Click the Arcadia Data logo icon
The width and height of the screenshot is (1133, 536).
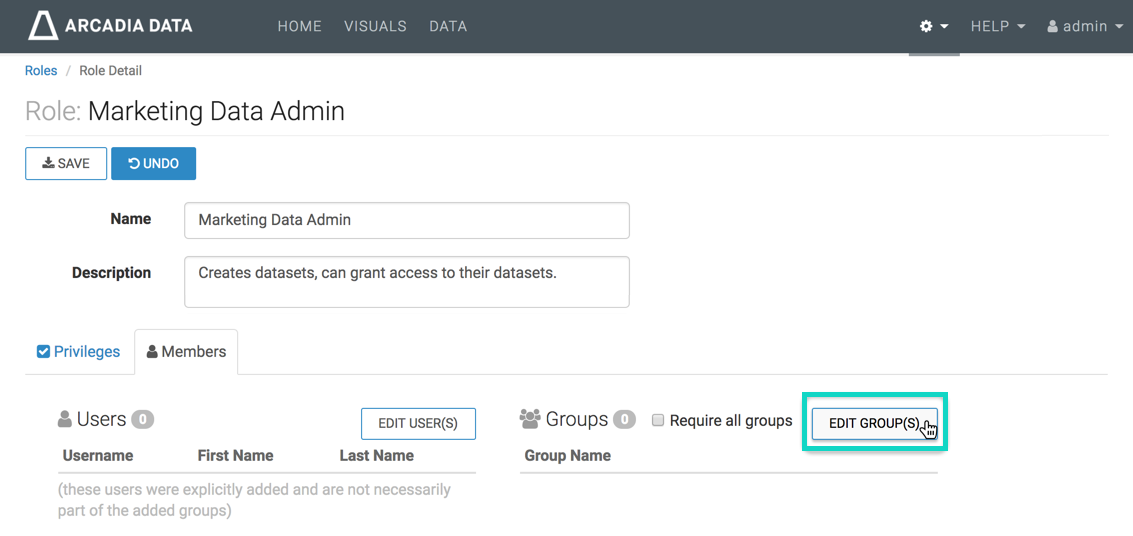pyautogui.click(x=42, y=26)
